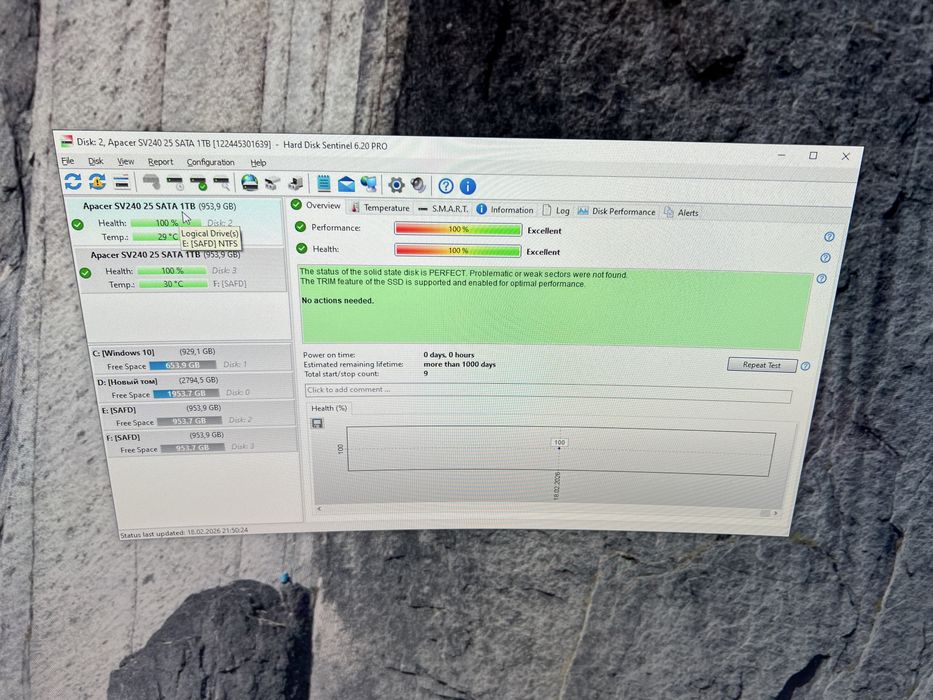Click the blue Refresh arrows toolbar icon
The height and width of the screenshot is (700, 933).
pos(73,182)
